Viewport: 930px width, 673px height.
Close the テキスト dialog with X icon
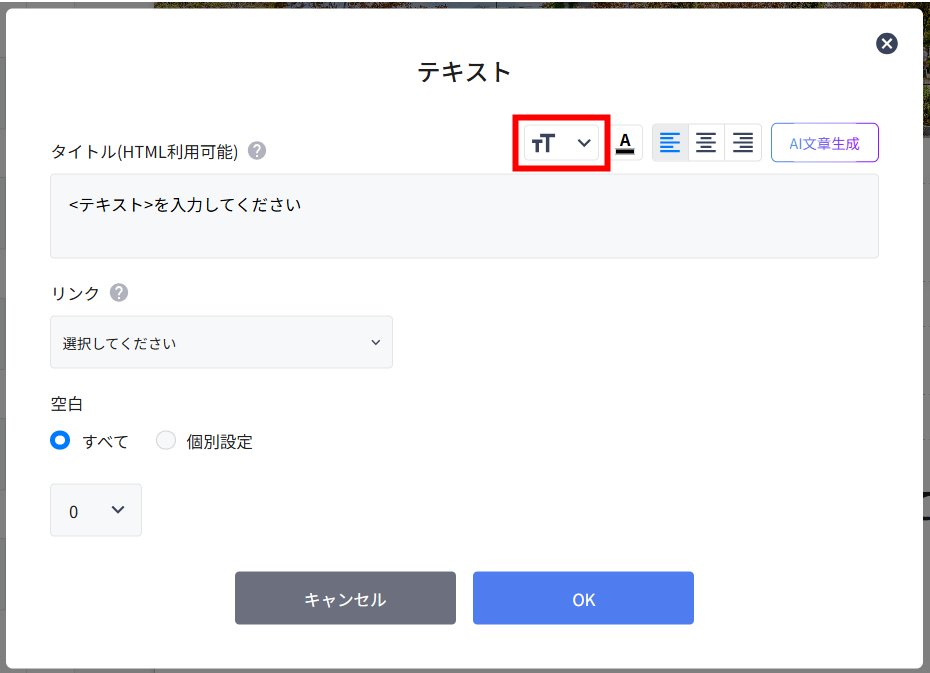[886, 43]
